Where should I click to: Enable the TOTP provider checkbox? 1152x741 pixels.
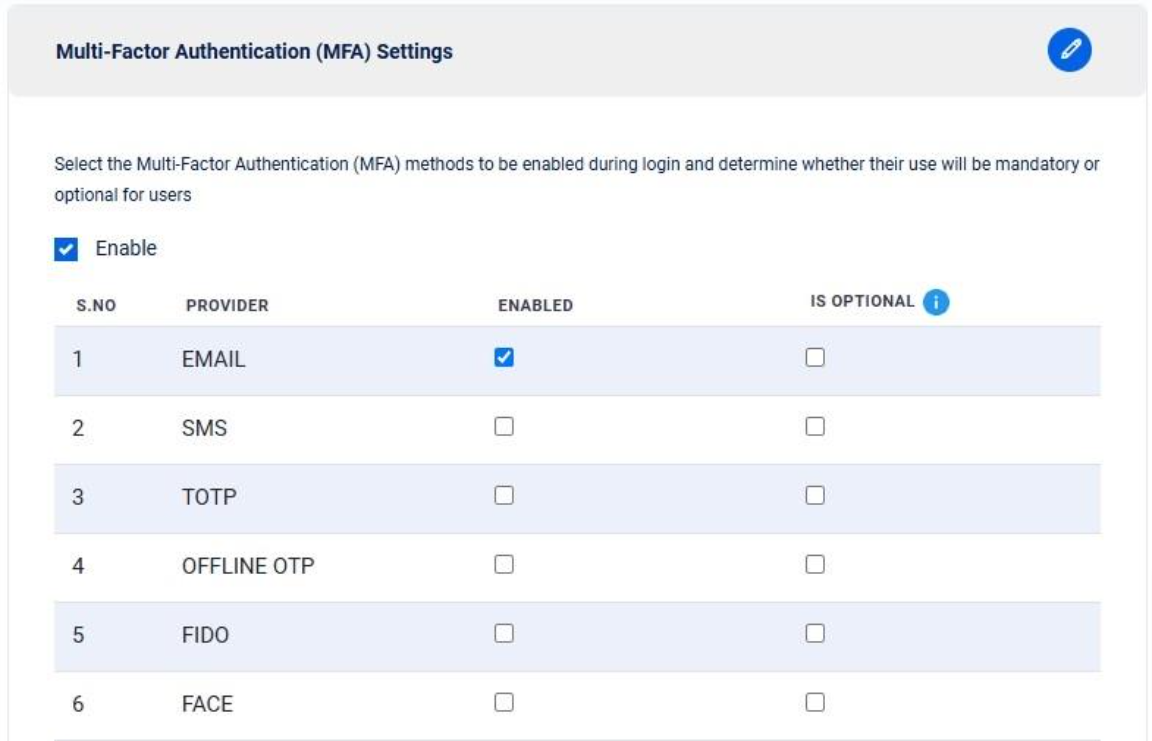(x=504, y=496)
